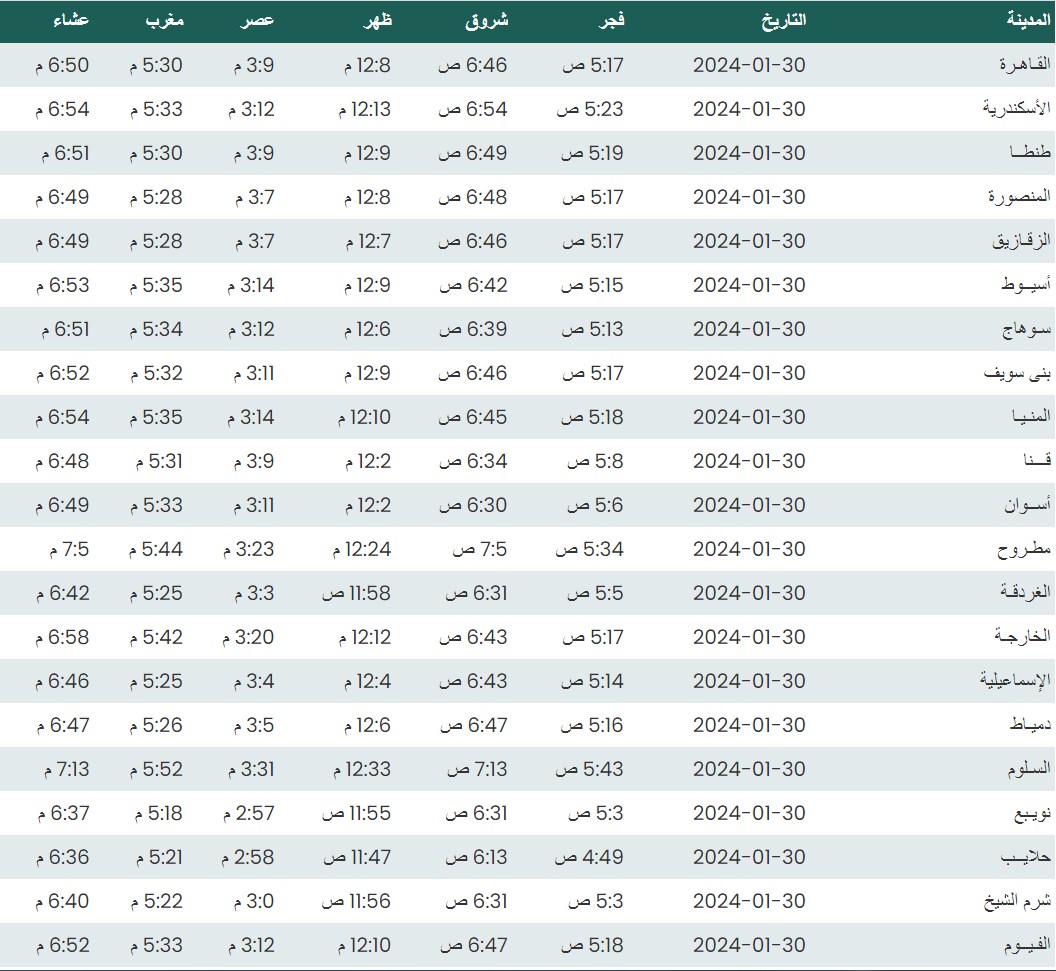
Task: Select Asr time 2:57 م for نويبع
Action: pyautogui.click(x=250, y=813)
